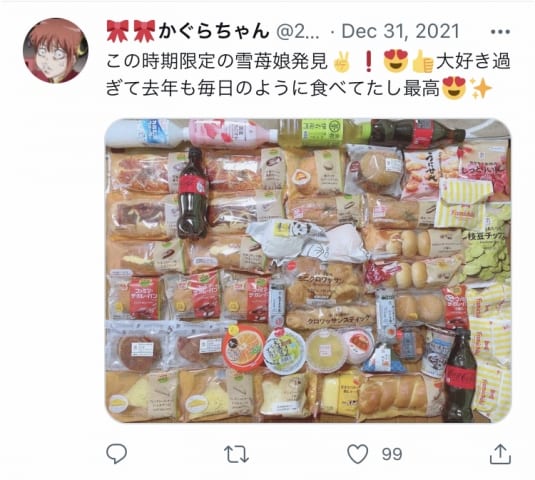This screenshot has height=480, width=535.
Task: Open the attached food photo
Action: click(308, 271)
